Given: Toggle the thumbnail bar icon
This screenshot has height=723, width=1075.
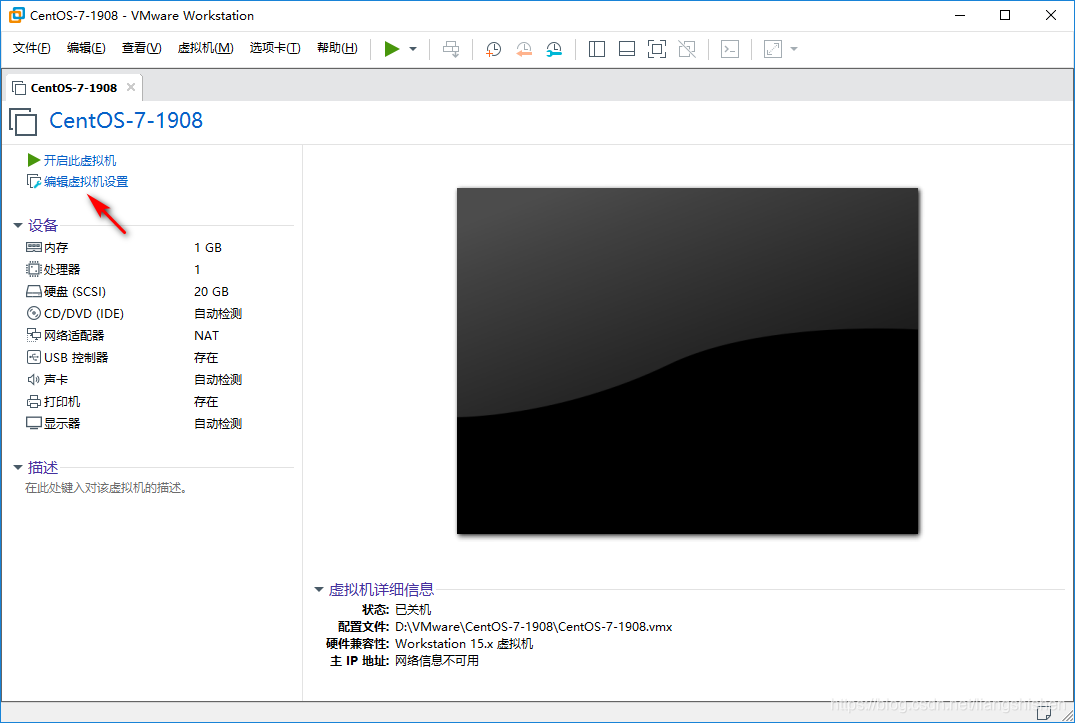Looking at the screenshot, I should coord(626,48).
